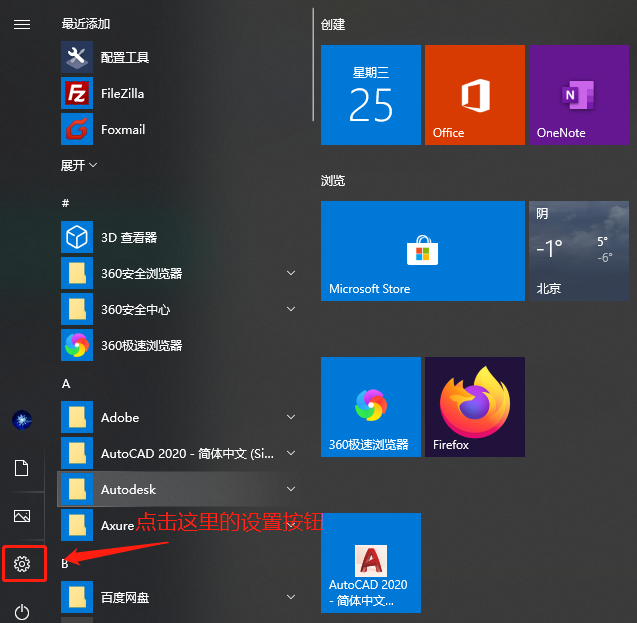
Task: Open the Pictures sidebar icon
Action: 22,516
